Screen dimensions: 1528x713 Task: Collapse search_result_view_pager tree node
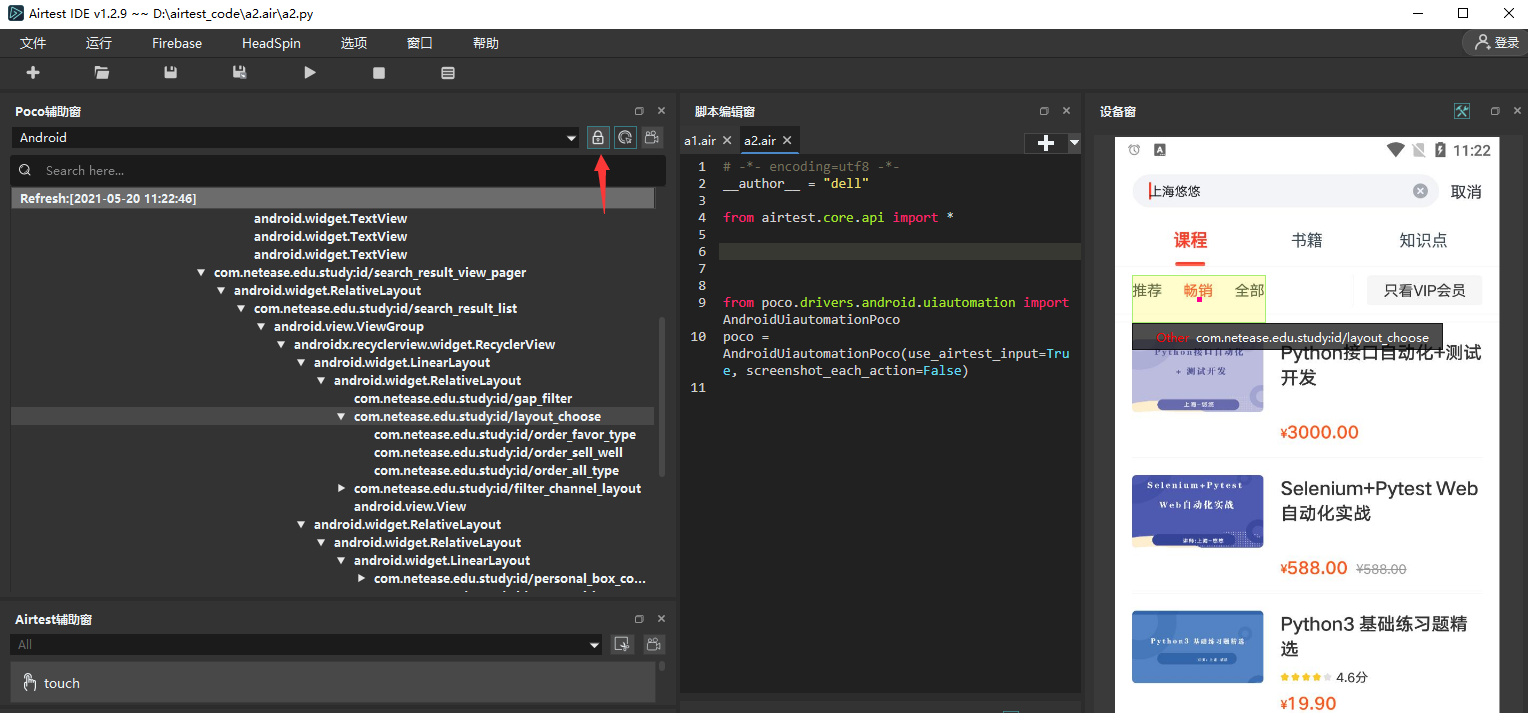(x=202, y=273)
